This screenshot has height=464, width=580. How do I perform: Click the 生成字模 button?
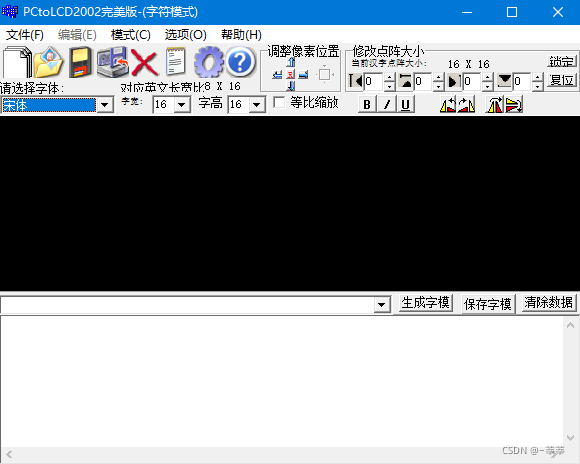pyautogui.click(x=425, y=303)
